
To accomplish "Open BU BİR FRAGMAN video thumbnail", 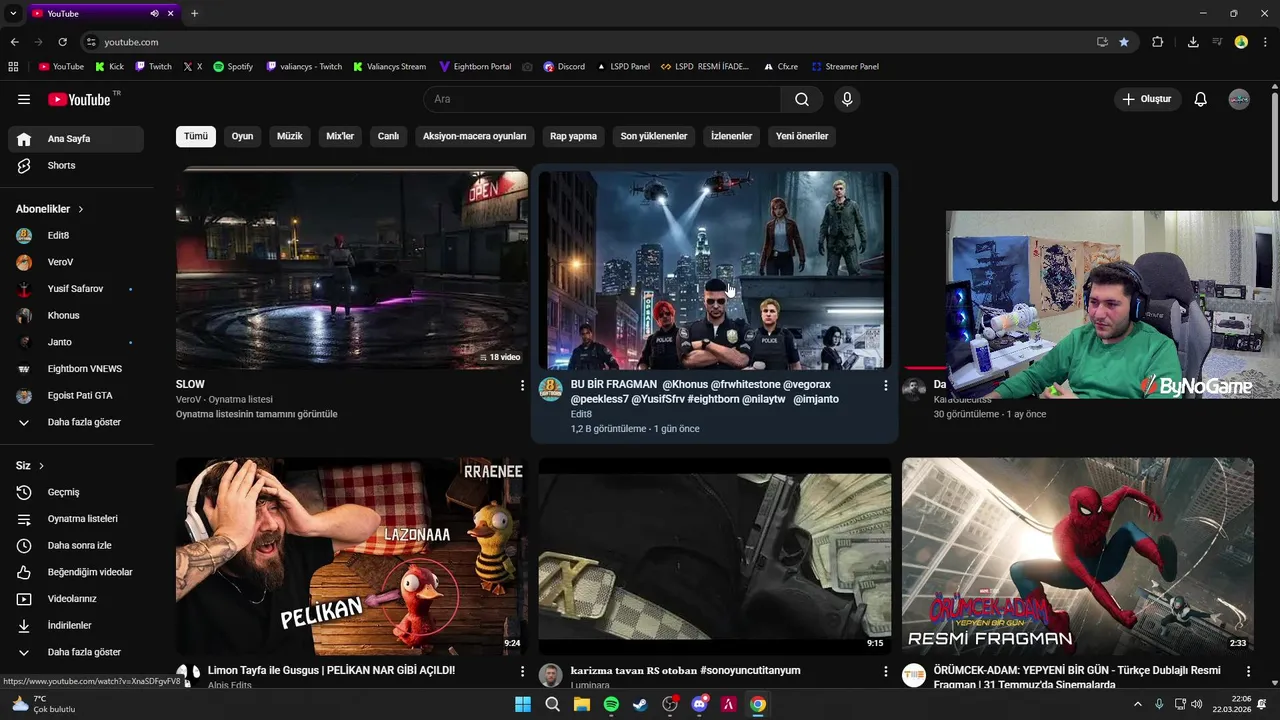I will 714,270.
